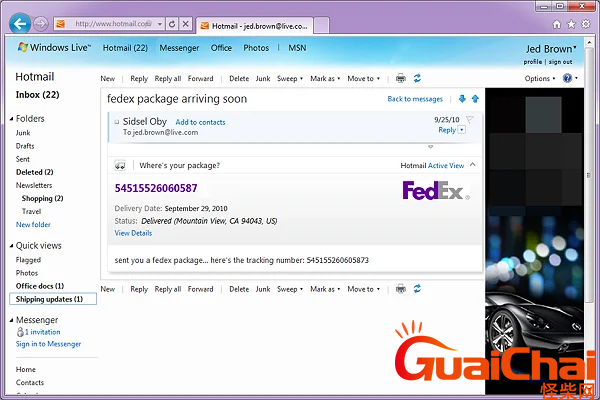
Task: Click the browser forward arrow button
Action: point(41,24)
